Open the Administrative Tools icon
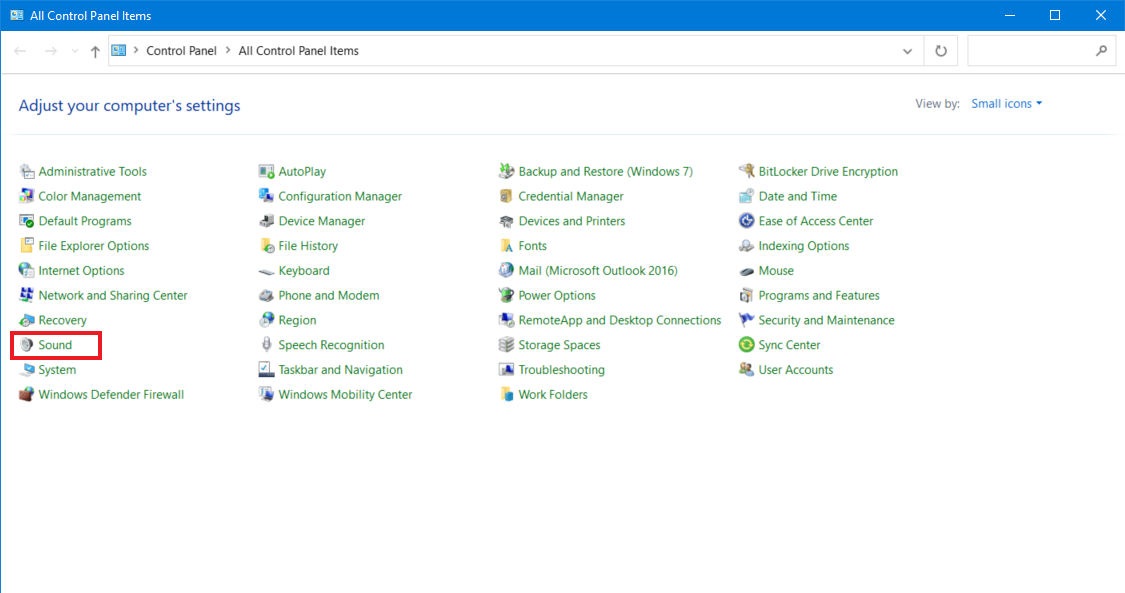1125x593 pixels. tap(27, 171)
